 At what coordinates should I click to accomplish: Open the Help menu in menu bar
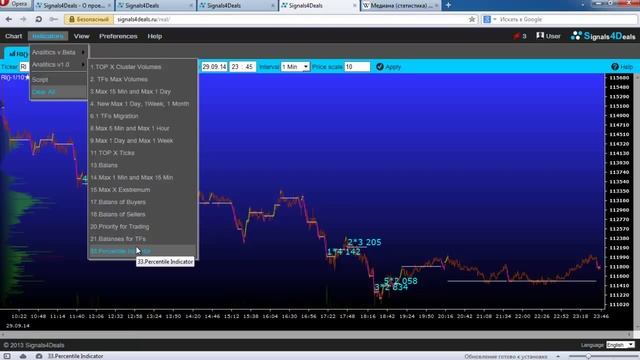155,36
